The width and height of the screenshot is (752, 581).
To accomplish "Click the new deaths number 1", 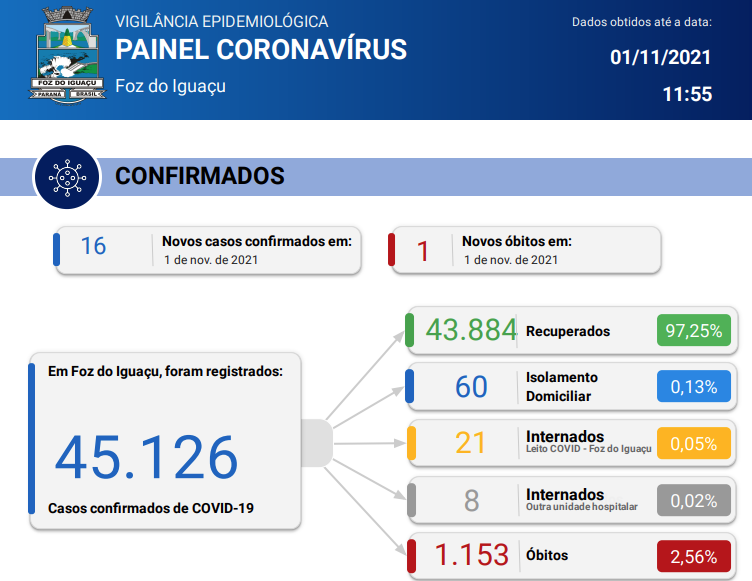I will pyautogui.click(x=423, y=251).
